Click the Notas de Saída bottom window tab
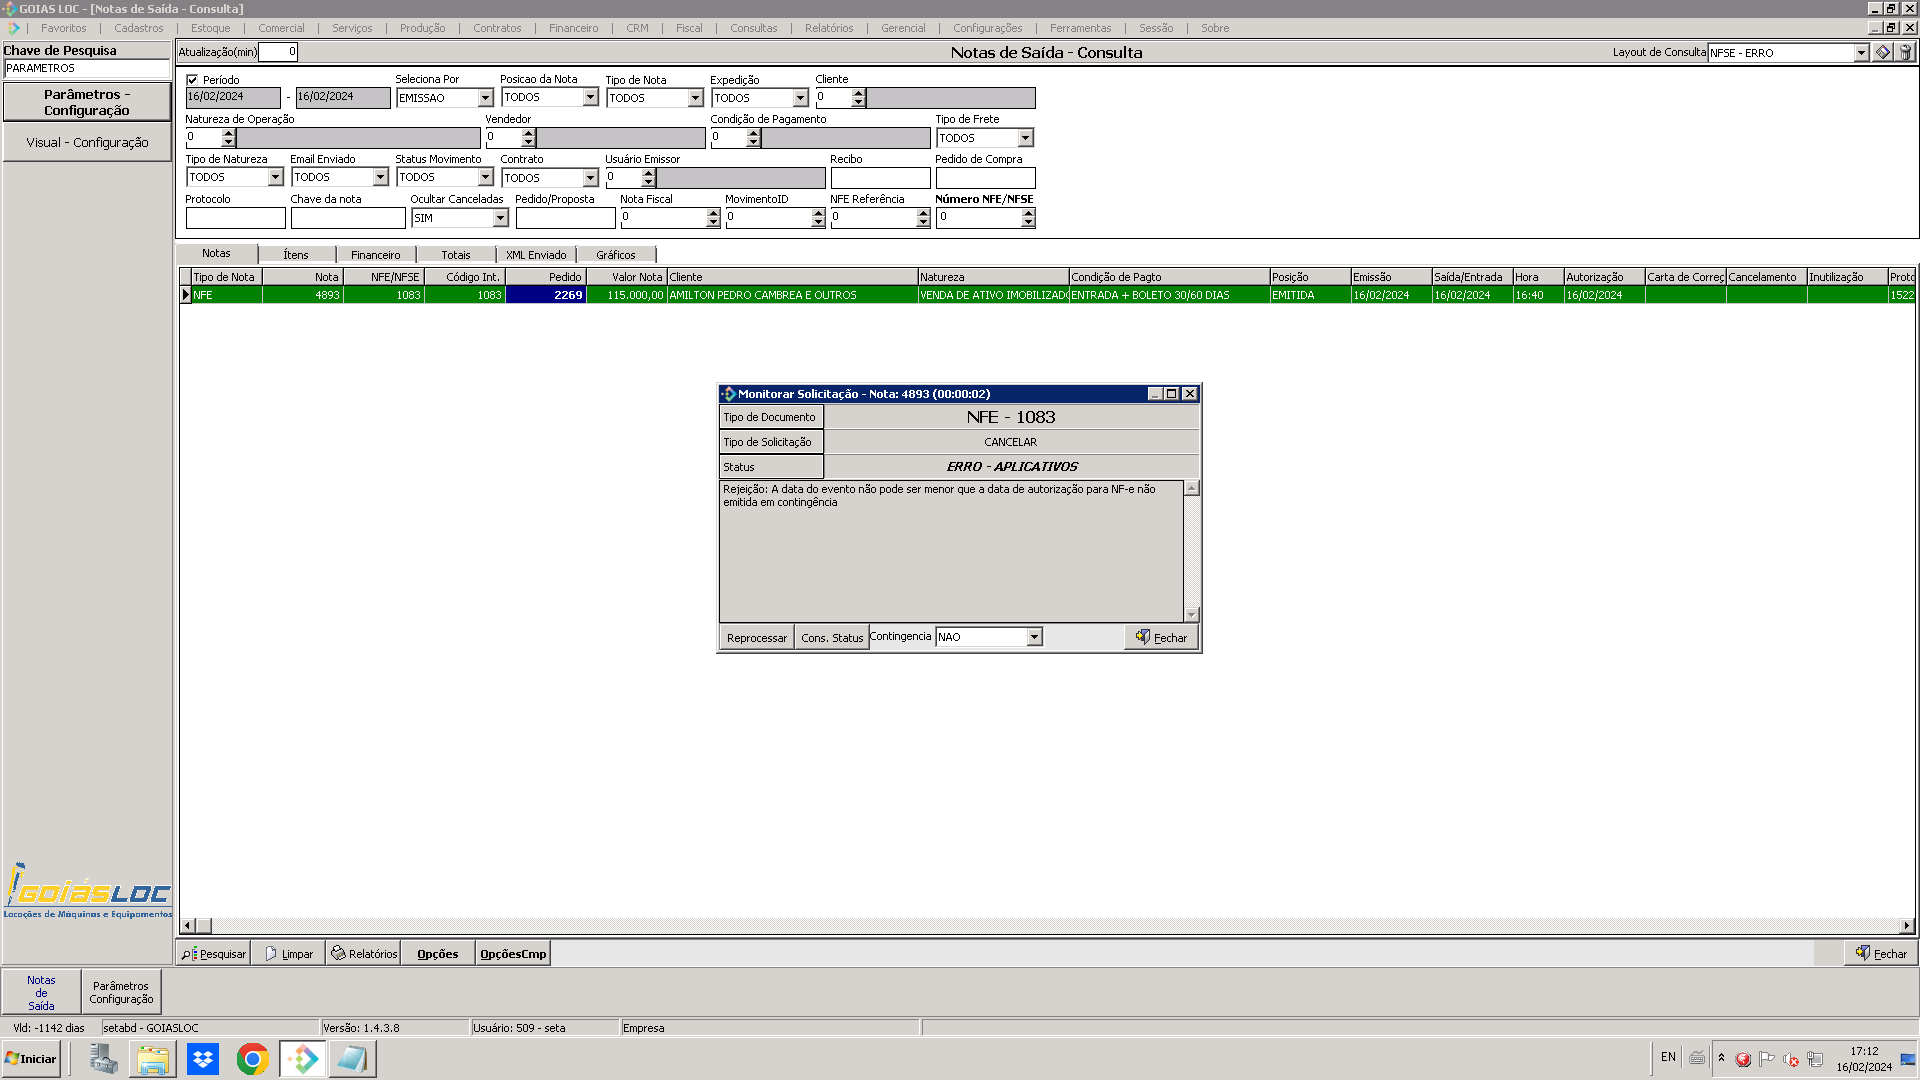 [x=41, y=993]
